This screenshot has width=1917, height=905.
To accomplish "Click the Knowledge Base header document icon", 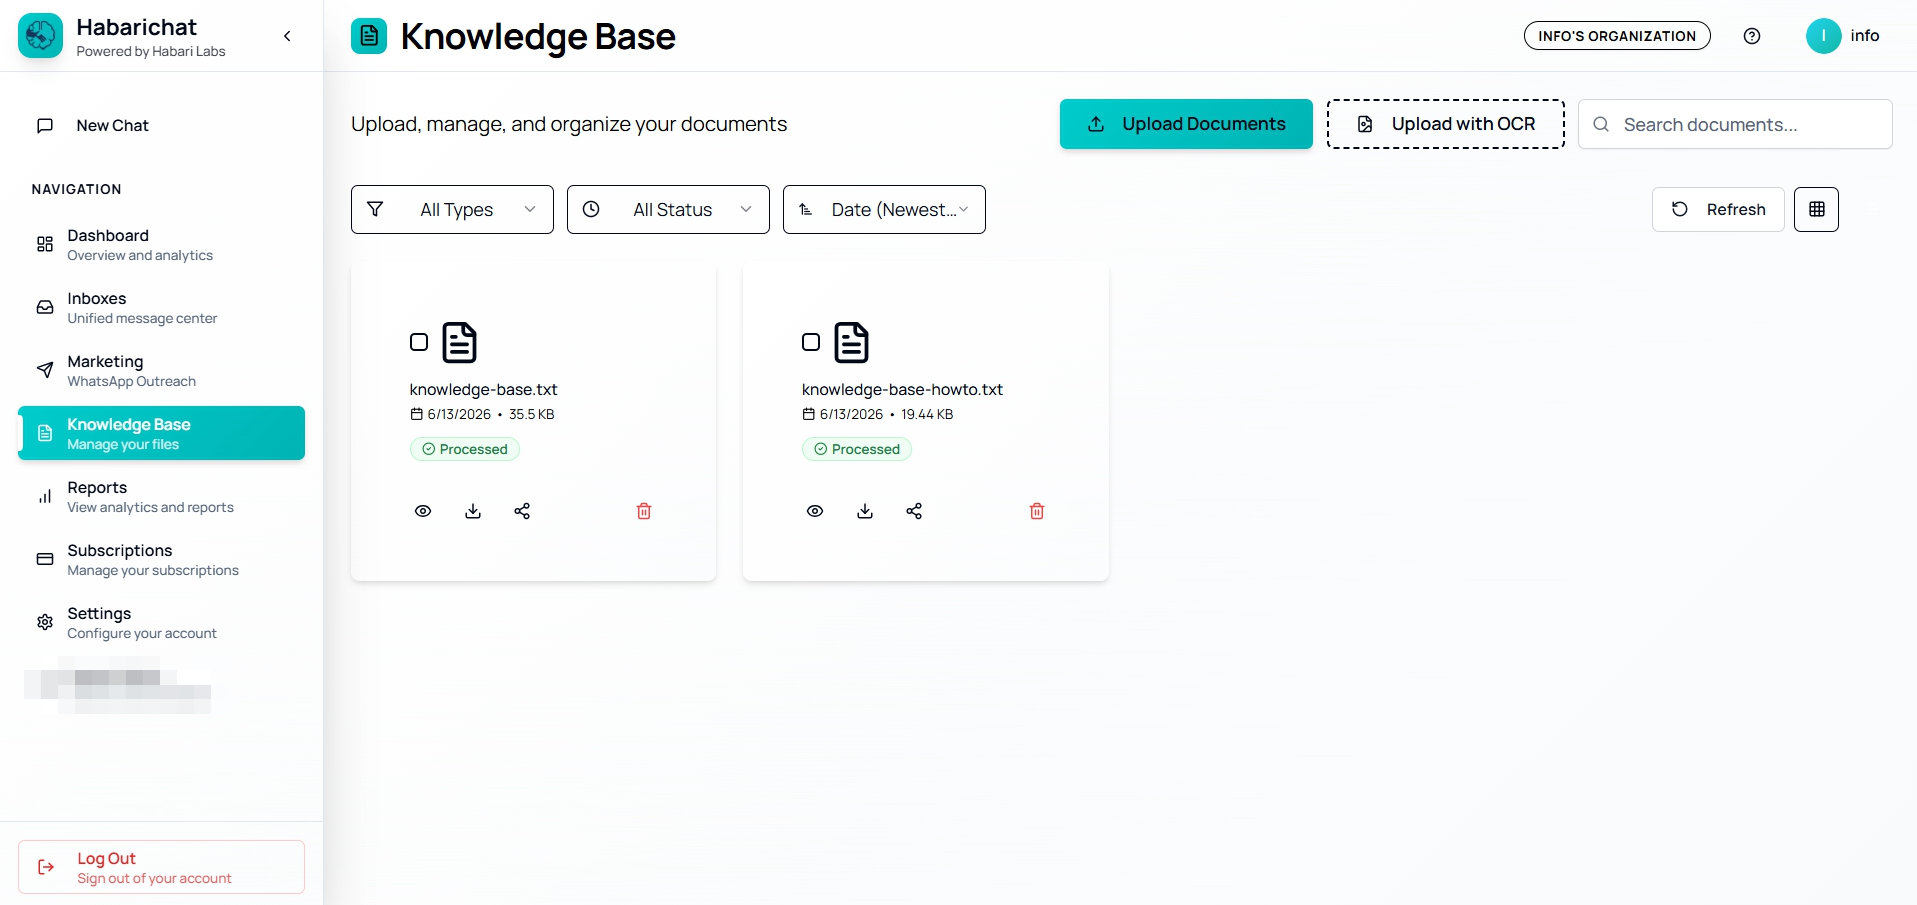I will point(369,36).
